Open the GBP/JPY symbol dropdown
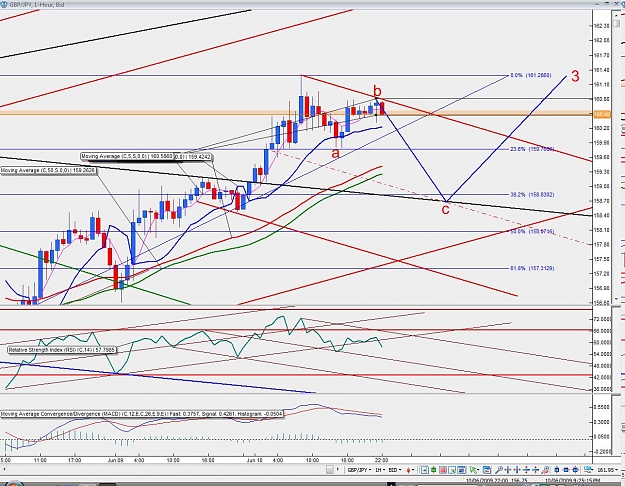 359,470
